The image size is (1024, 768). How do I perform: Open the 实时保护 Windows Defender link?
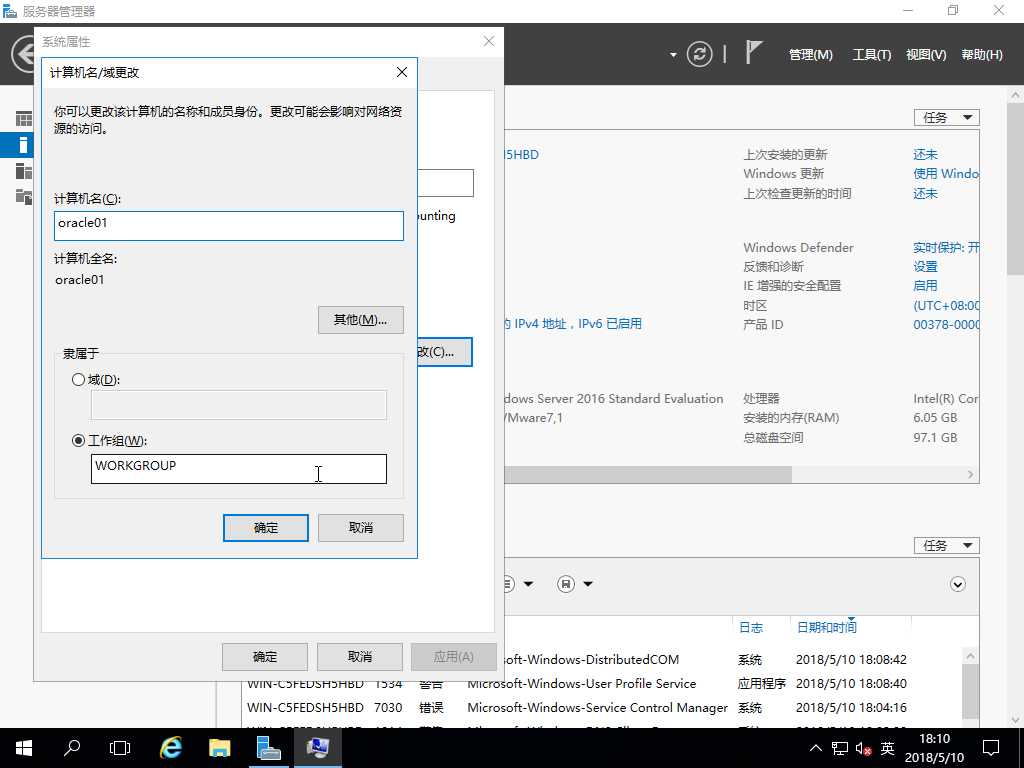pyautogui.click(x=946, y=248)
